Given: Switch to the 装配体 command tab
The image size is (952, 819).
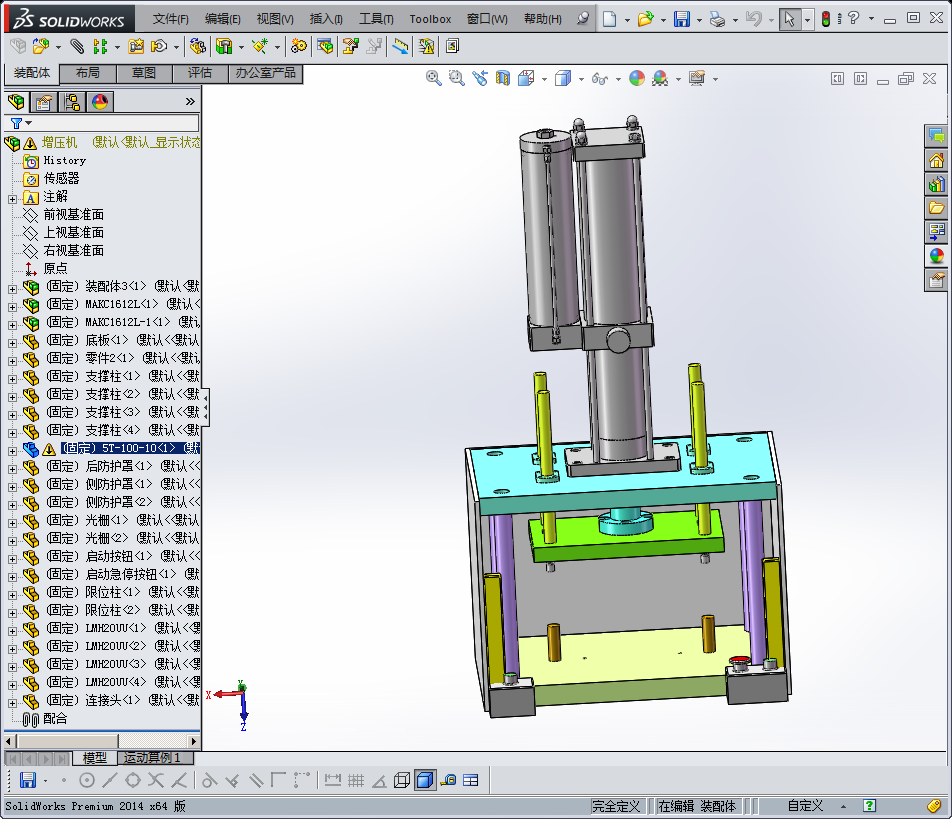Looking at the screenshot, I should [32, 73].
